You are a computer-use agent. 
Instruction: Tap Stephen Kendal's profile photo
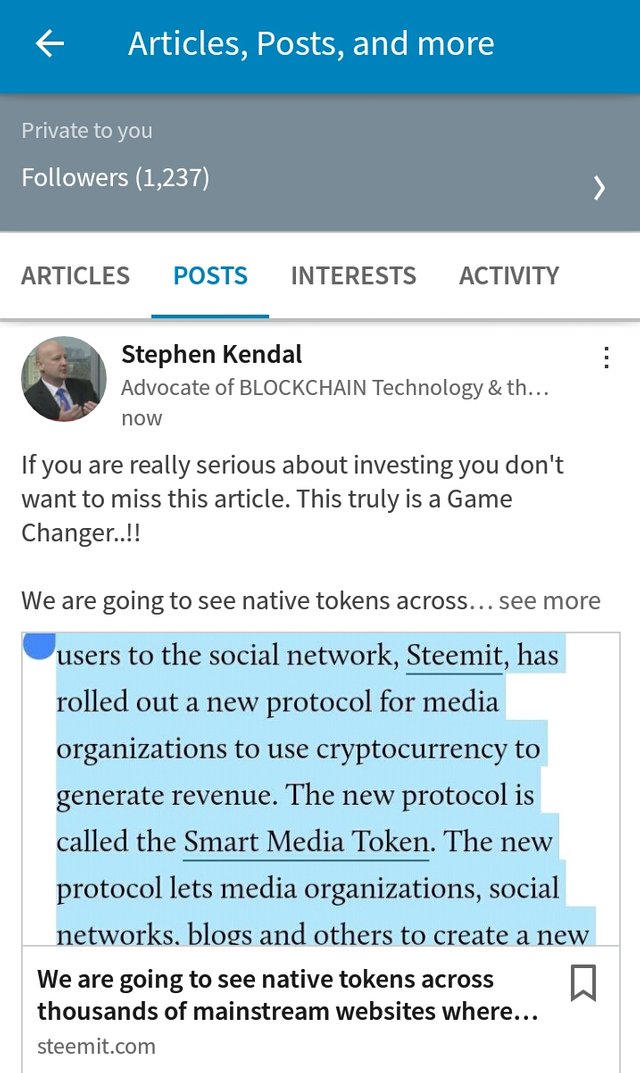64,379
